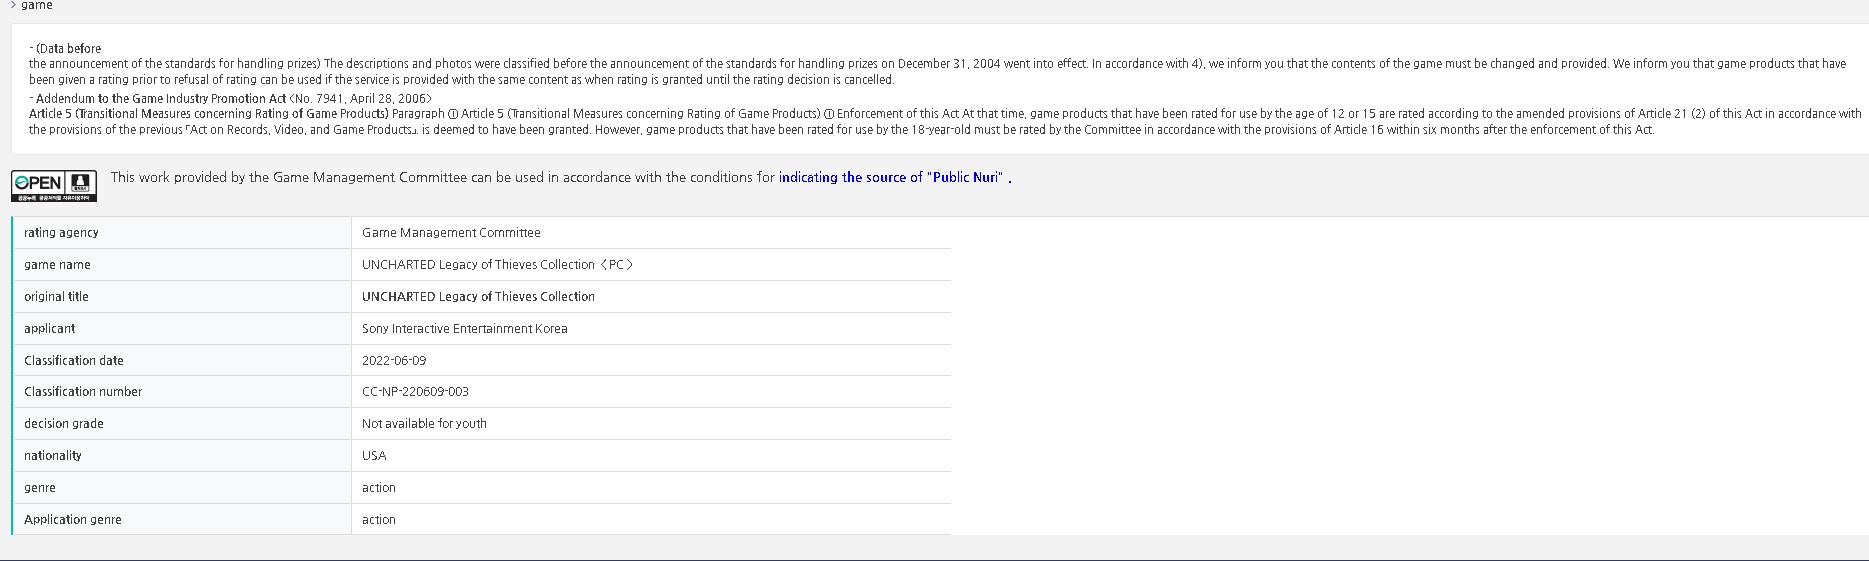Click the Classification date value 2022-06-09
Viewport: 1869px width, 561px height.
point(394,361)
